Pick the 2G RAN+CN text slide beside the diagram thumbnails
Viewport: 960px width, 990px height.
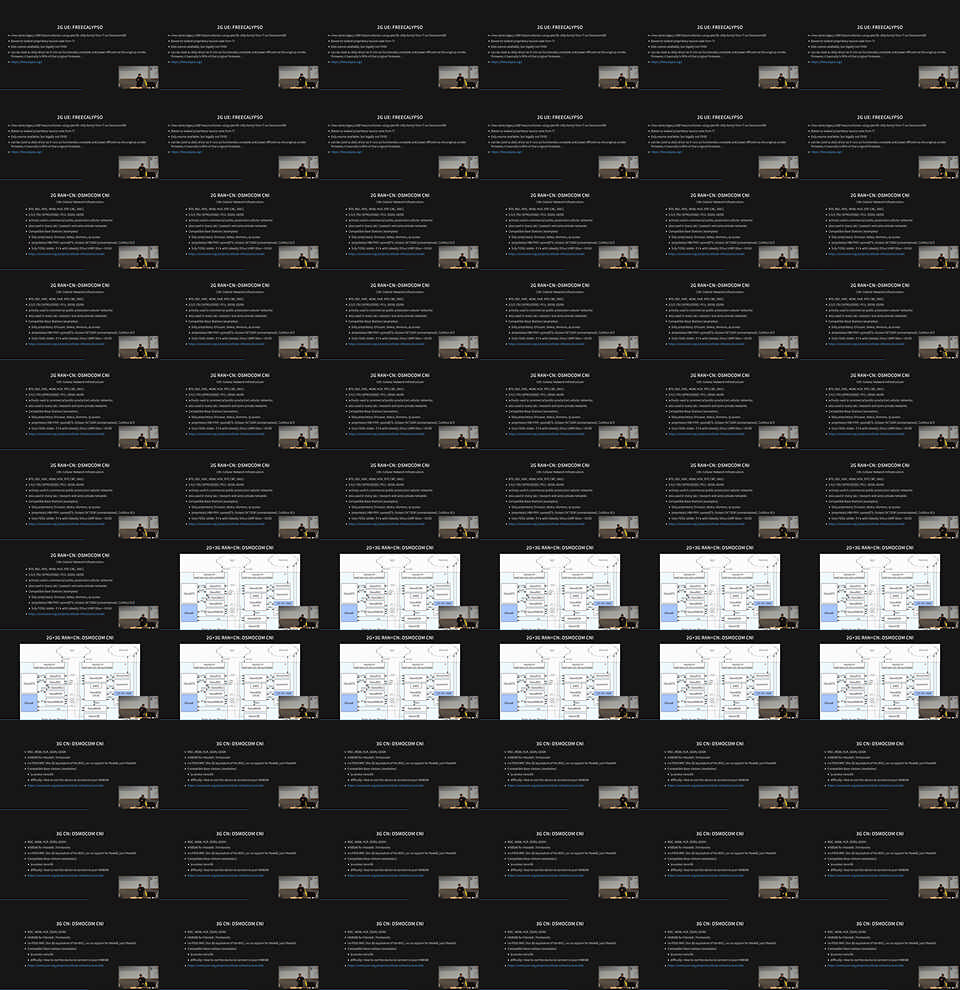[80, 585]
